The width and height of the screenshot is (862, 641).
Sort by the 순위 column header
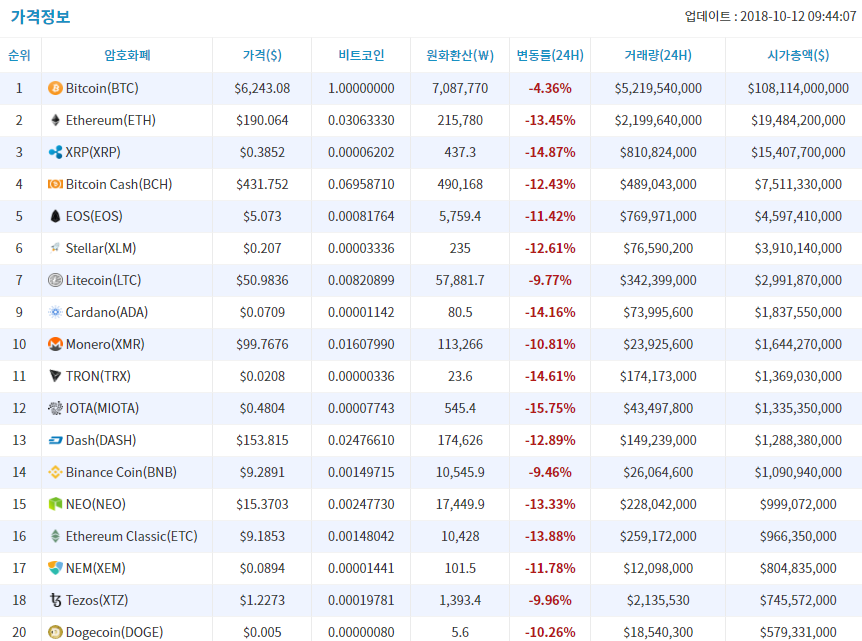(19, 55)
